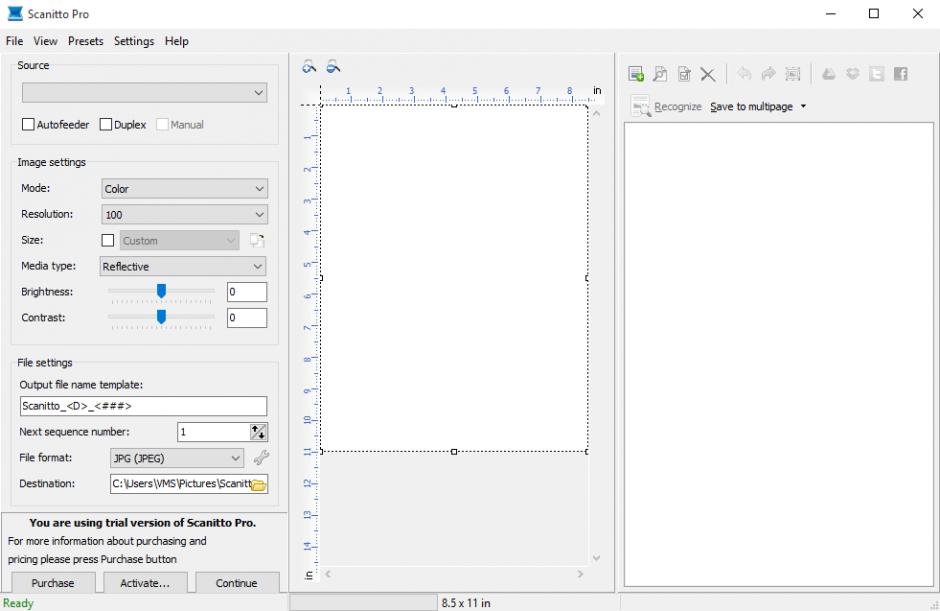
Task: Open the View menu
Action: [46, 41]
